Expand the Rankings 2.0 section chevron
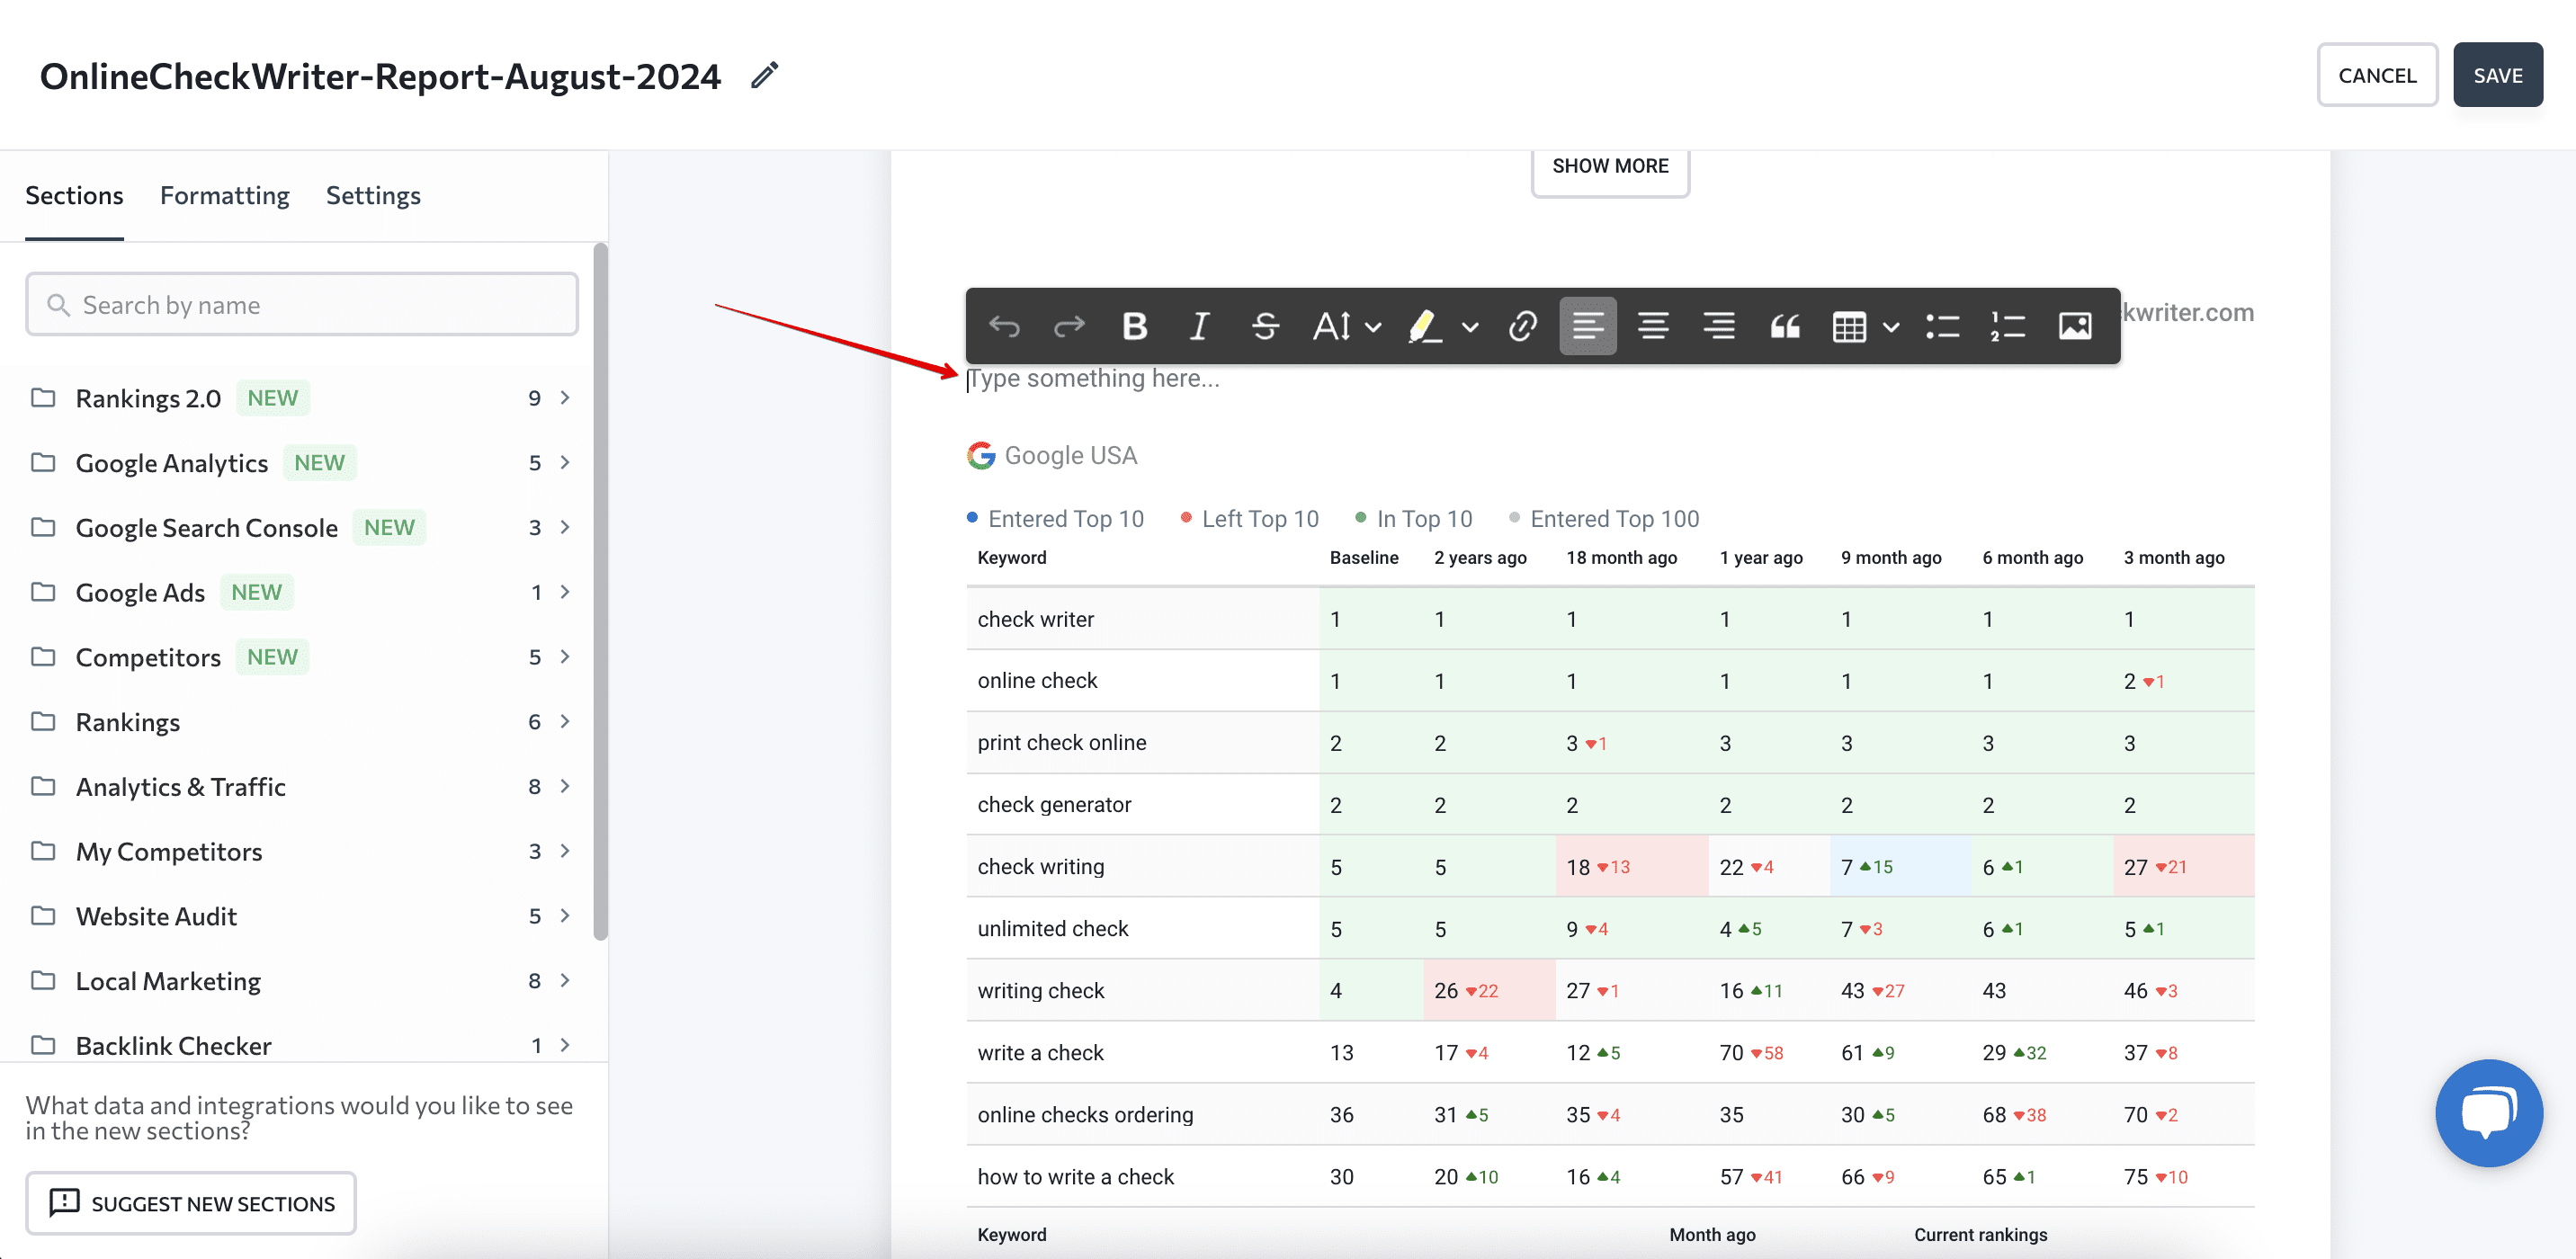The image size is (2576, 1259). (565, 398)
